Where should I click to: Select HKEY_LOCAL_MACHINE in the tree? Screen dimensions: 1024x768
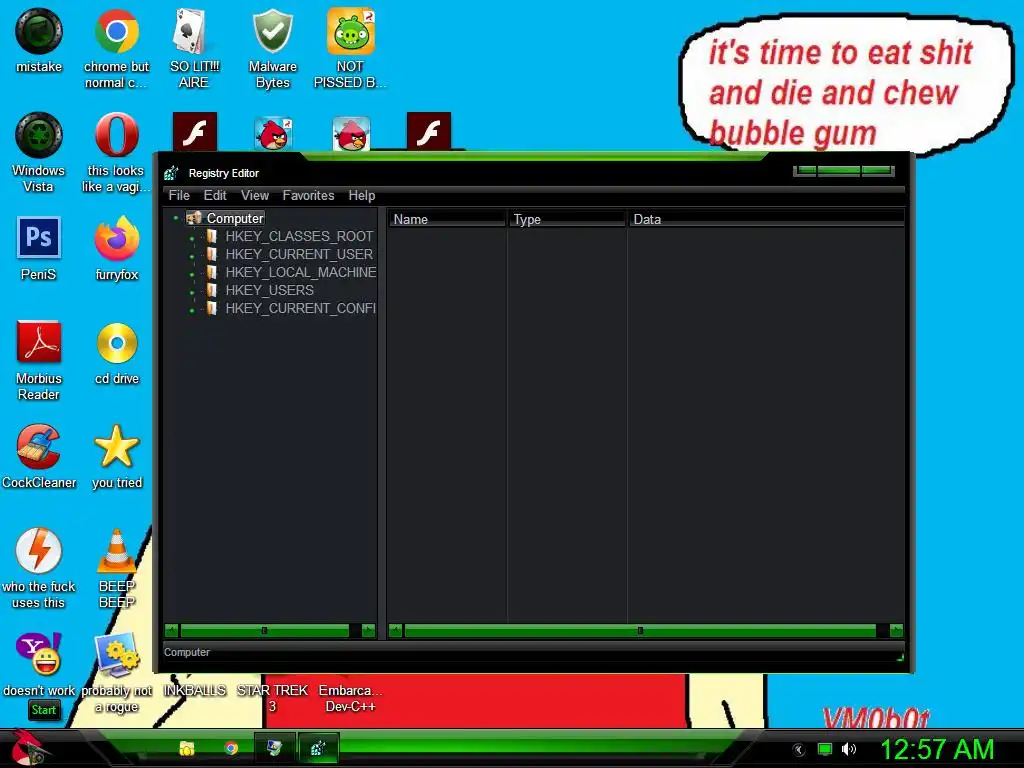coord(300,272)
